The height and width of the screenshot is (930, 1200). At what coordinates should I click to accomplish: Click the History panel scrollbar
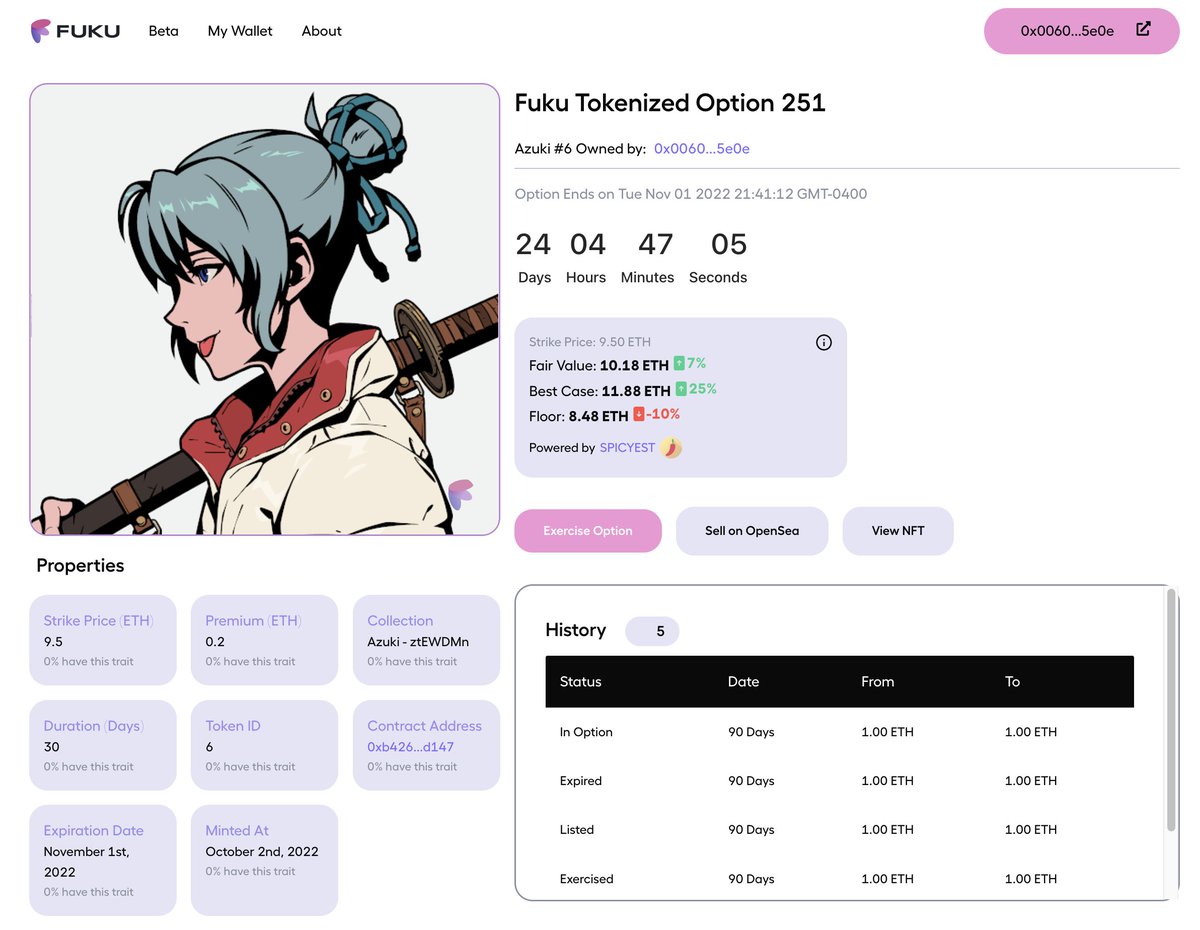(1171, 710)
